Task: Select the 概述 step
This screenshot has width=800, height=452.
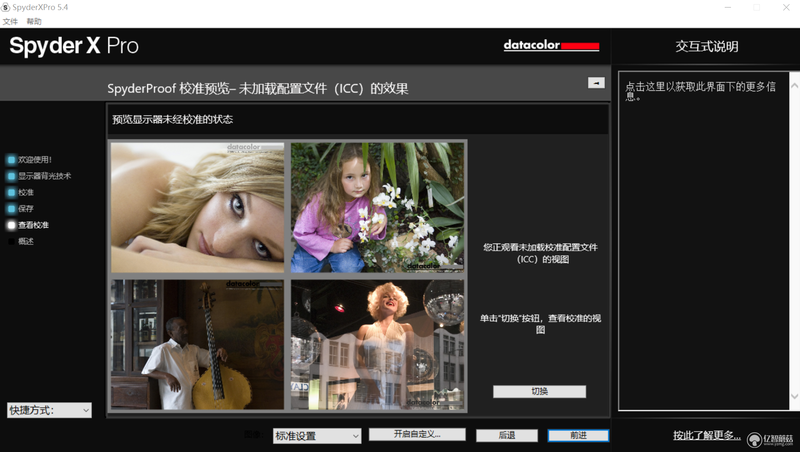Action: click(21, 241)
